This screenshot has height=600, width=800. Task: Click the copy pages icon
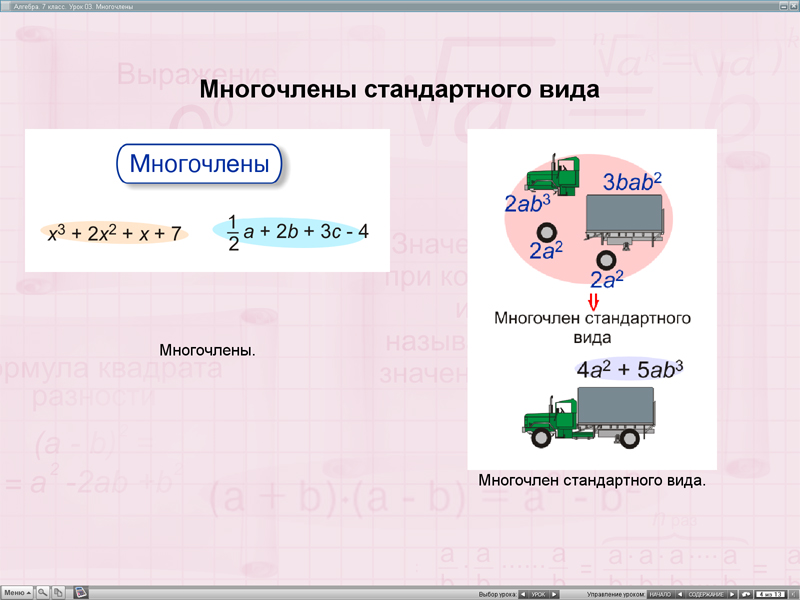pyautogui.click(x=57, y=592)
